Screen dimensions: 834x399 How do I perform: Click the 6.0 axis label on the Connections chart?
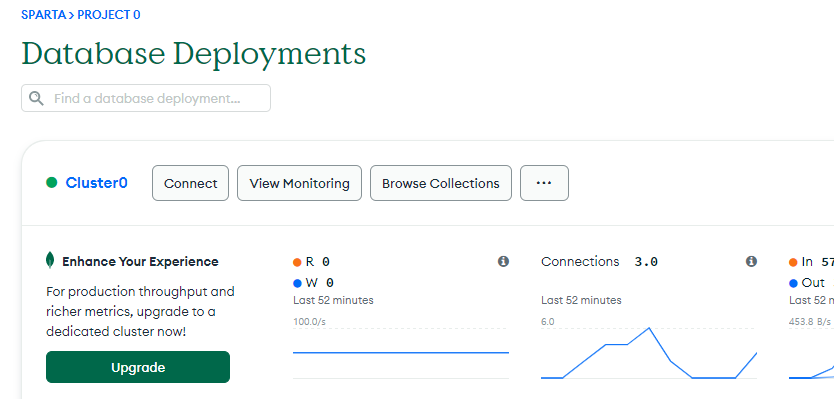(548, 322)
